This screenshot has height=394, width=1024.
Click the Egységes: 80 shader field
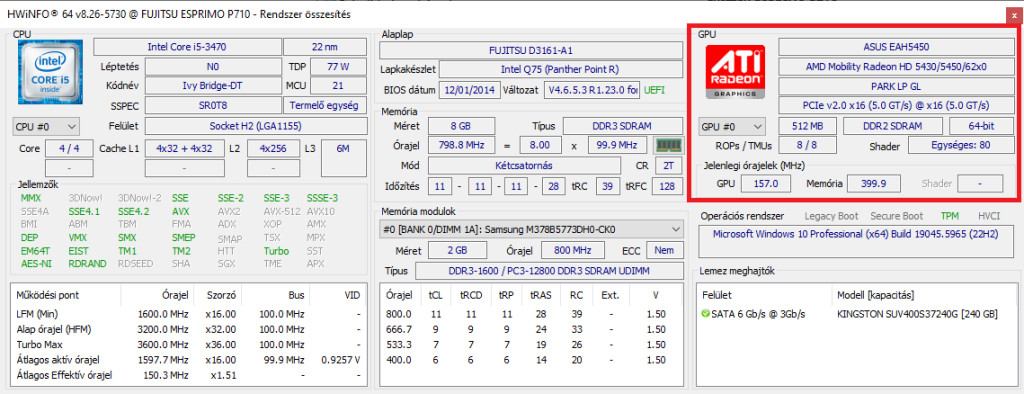click(960, 146)
